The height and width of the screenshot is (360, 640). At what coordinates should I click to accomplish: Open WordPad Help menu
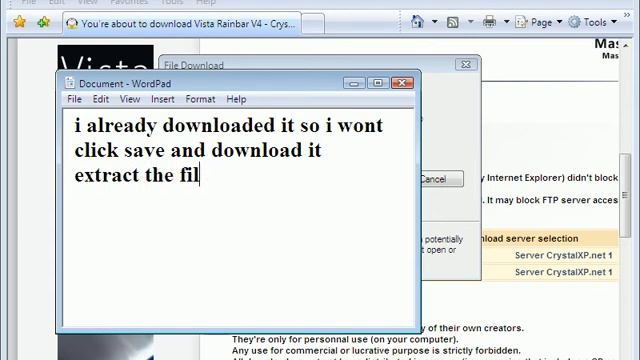236,99
